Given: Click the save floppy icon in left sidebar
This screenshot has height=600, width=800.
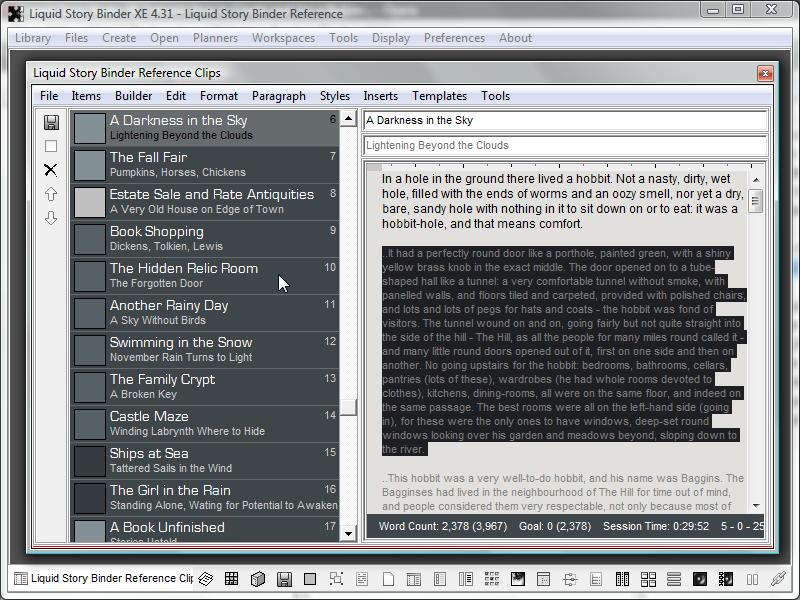Looking at the screenshot, I should click(x=51, y=122).
